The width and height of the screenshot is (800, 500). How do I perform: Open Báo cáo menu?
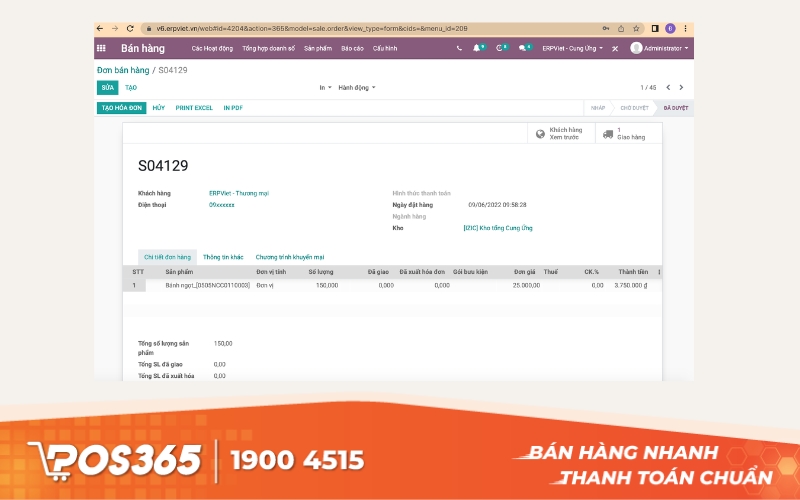pos(352,48)
